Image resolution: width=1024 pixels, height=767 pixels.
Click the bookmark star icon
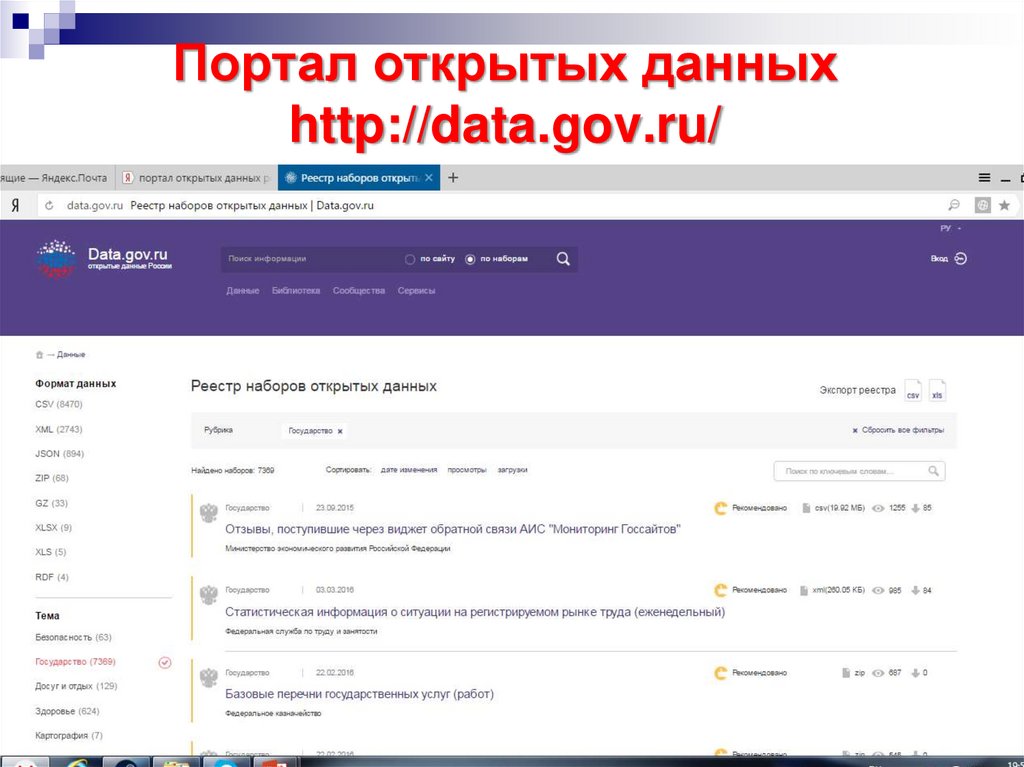[x=1004, y=205]
